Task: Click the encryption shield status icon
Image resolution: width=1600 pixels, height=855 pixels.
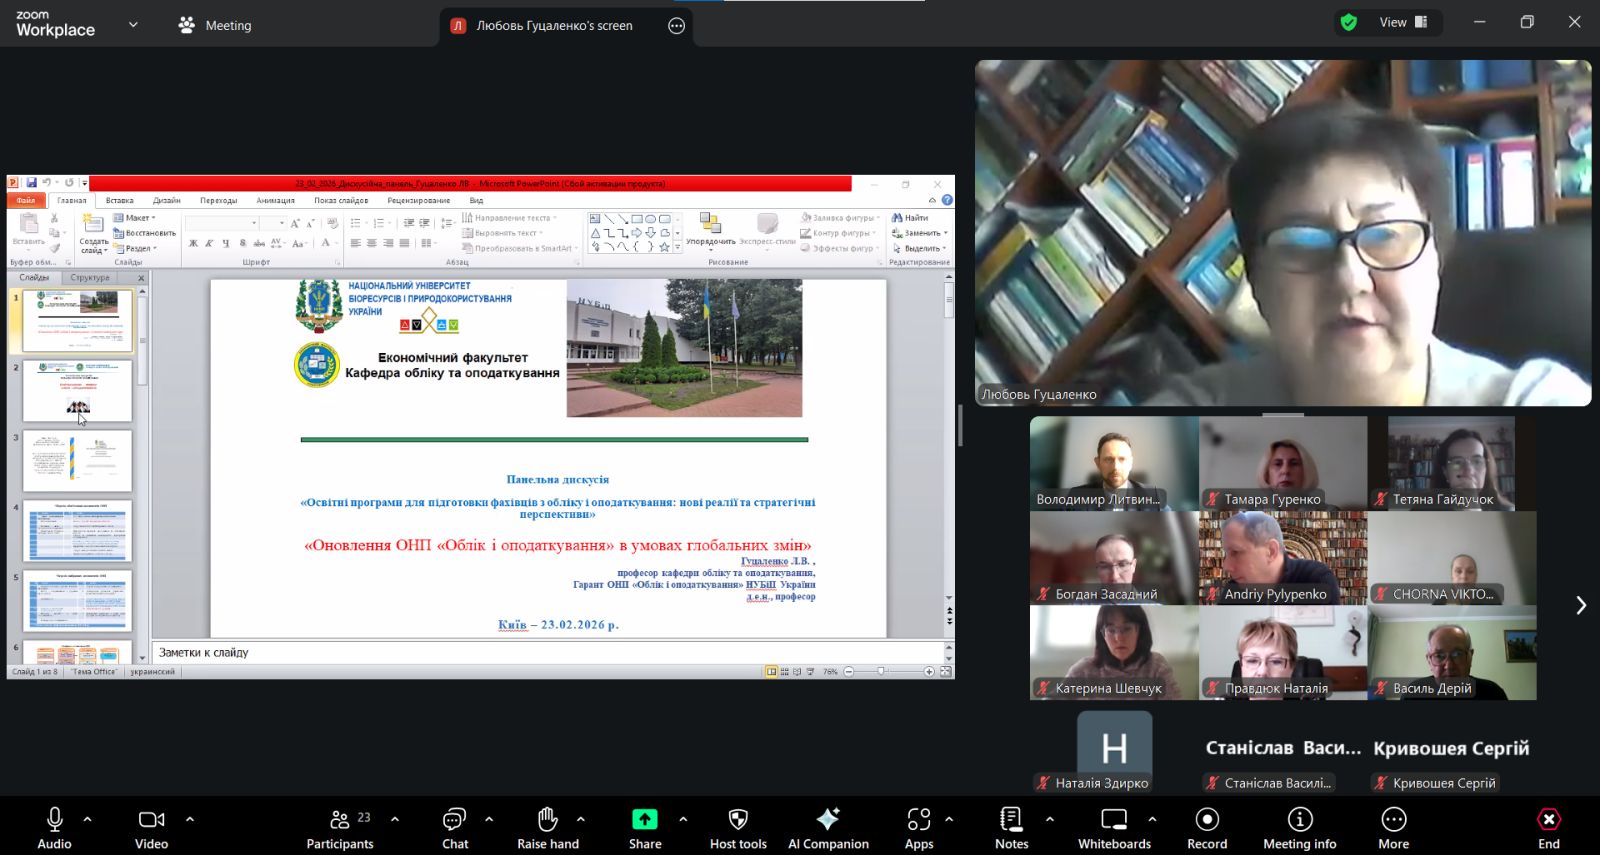Action: coord(1349,22)
